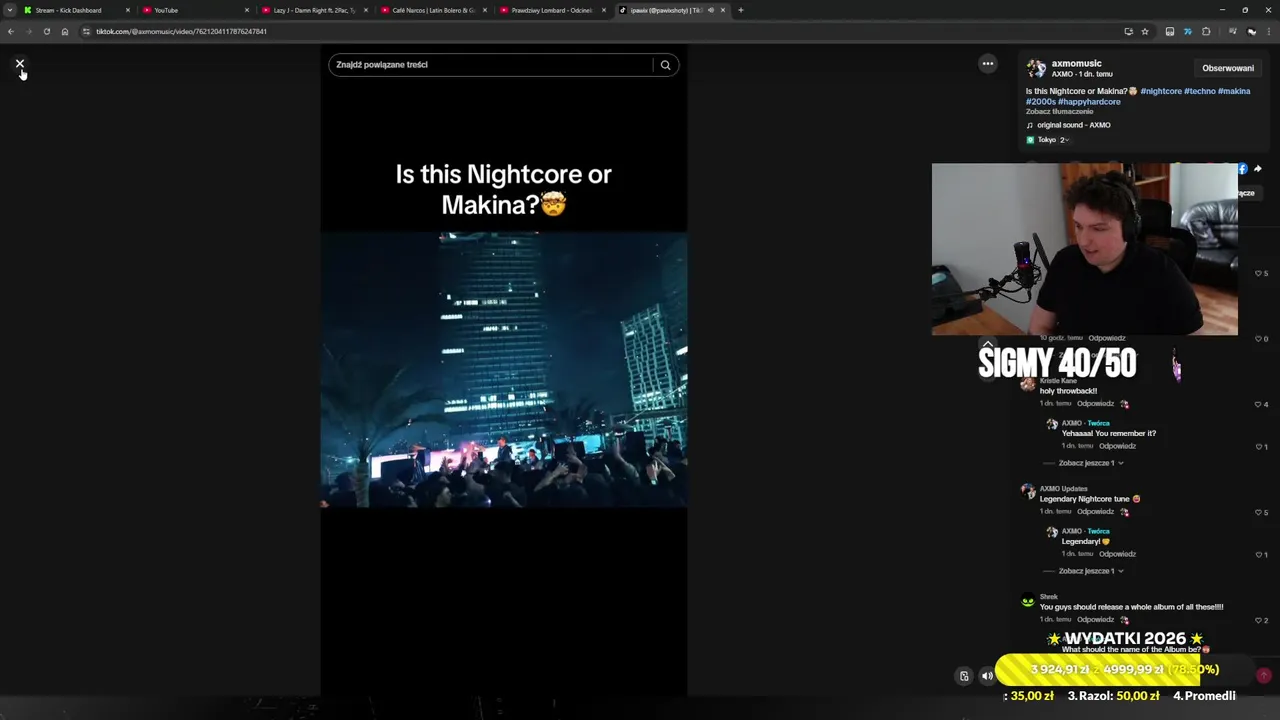
Task: Switch to 'Lazy J - Damn Right' tab
Action: (x=314, y=10)
